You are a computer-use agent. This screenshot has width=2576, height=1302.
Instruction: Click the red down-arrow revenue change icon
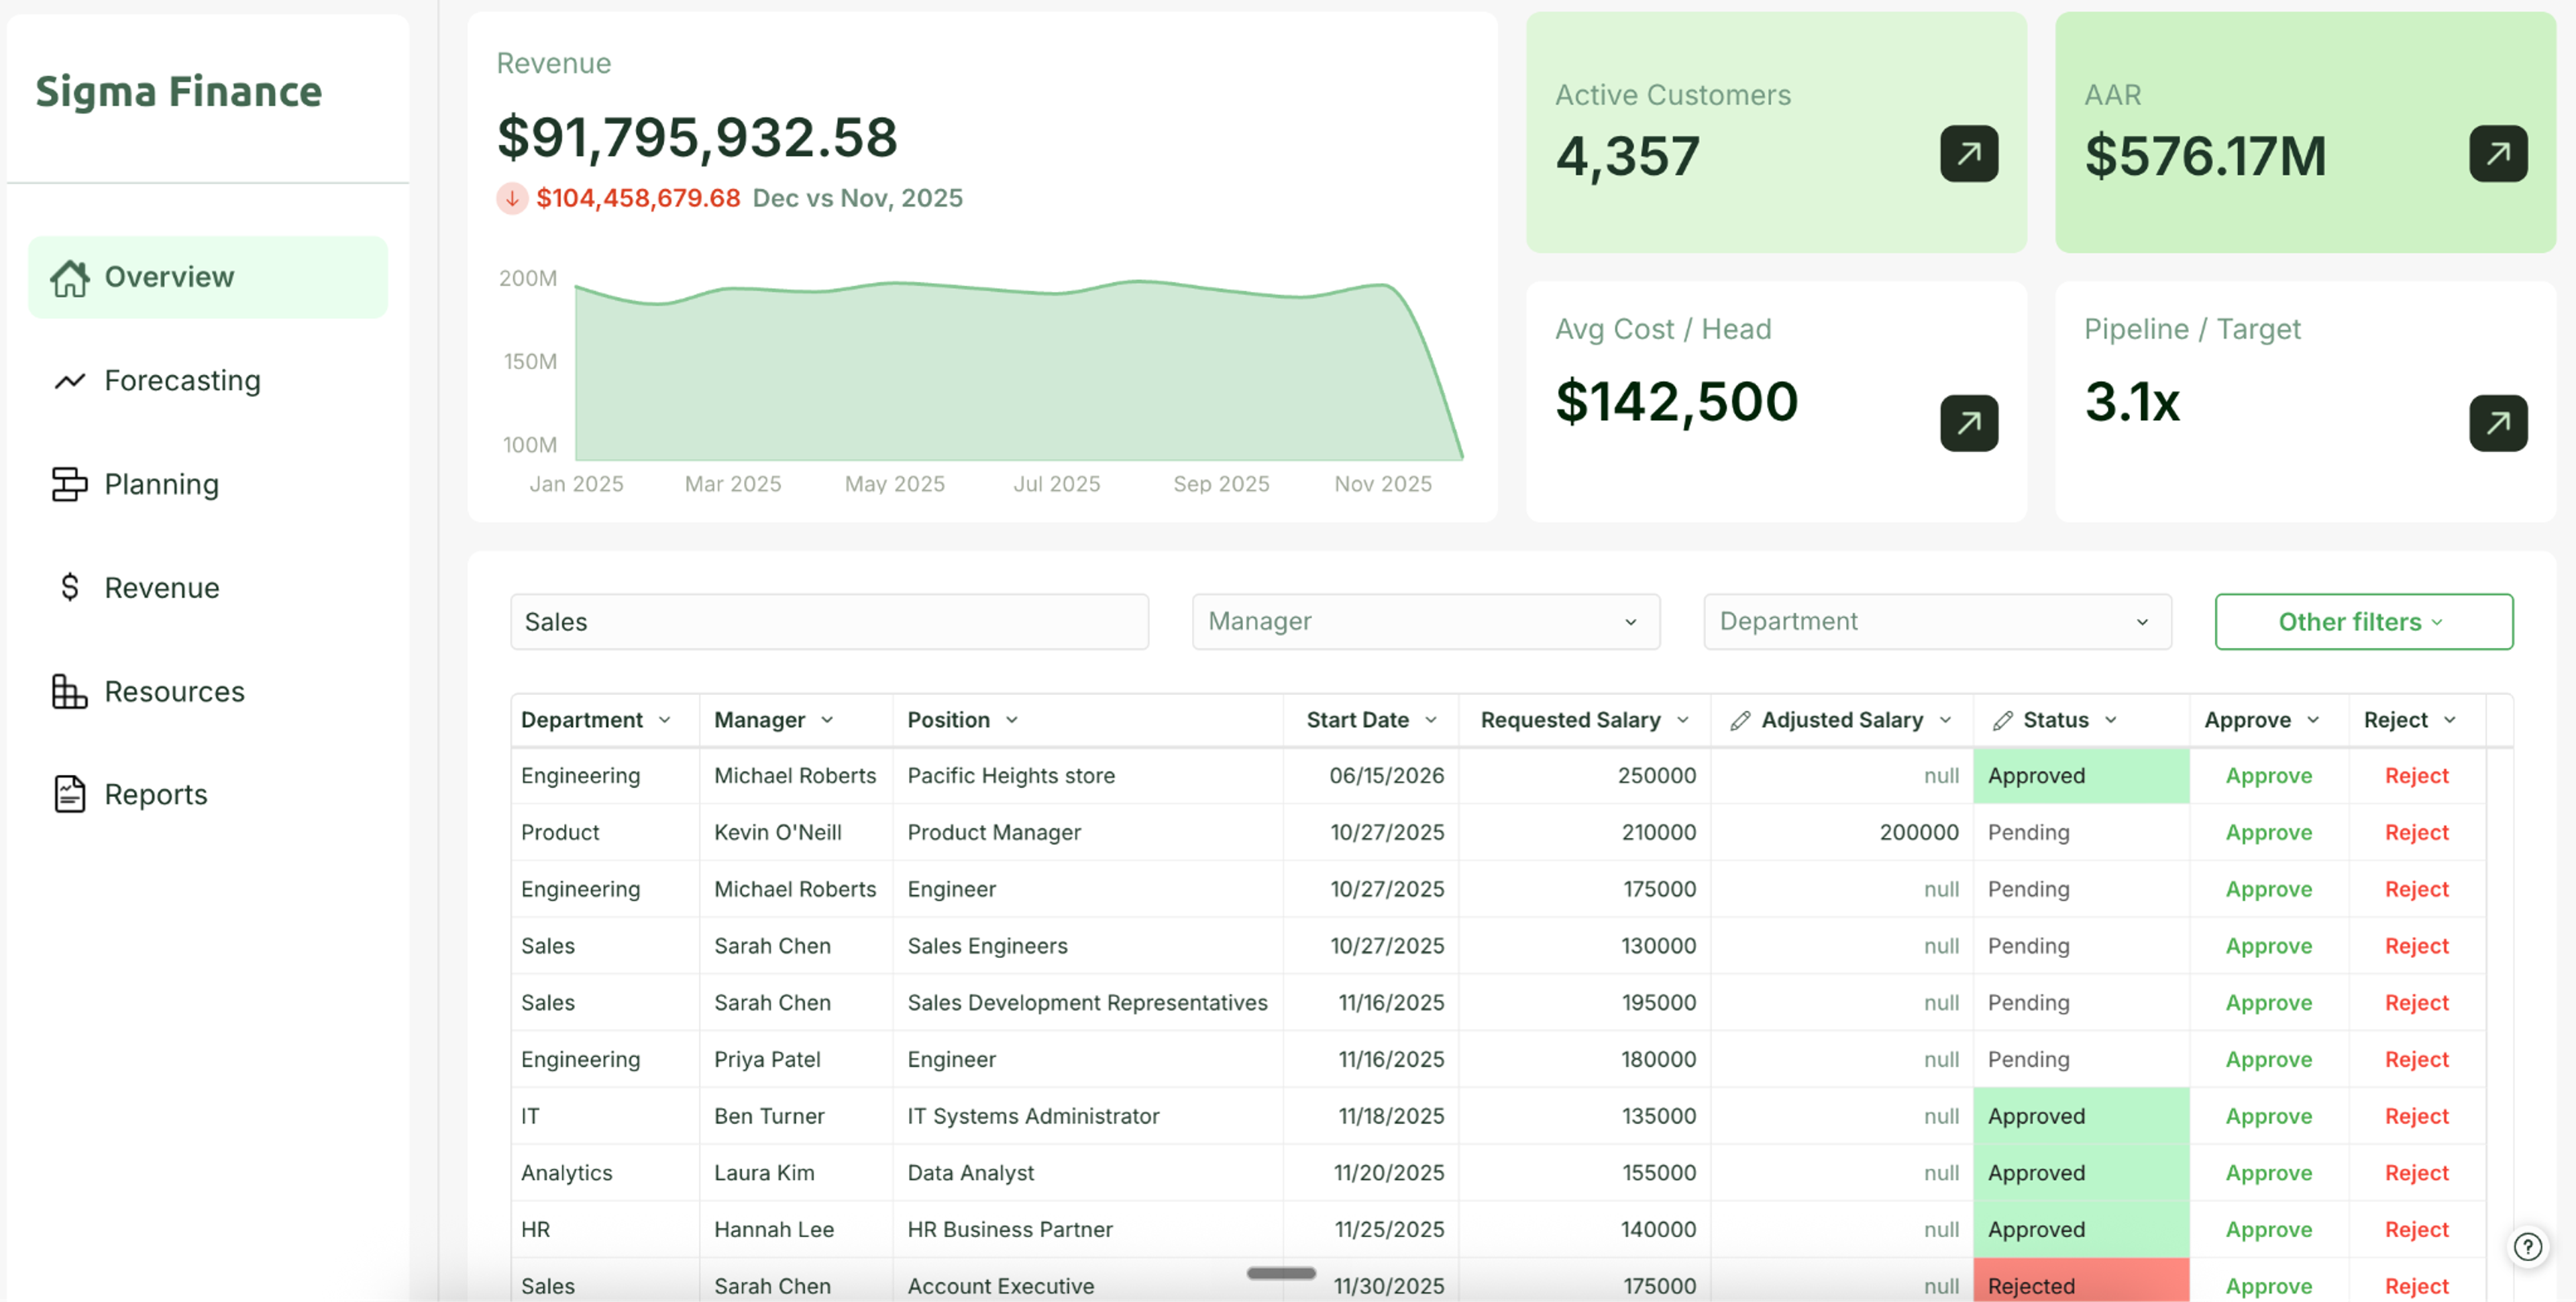point(512,198)
